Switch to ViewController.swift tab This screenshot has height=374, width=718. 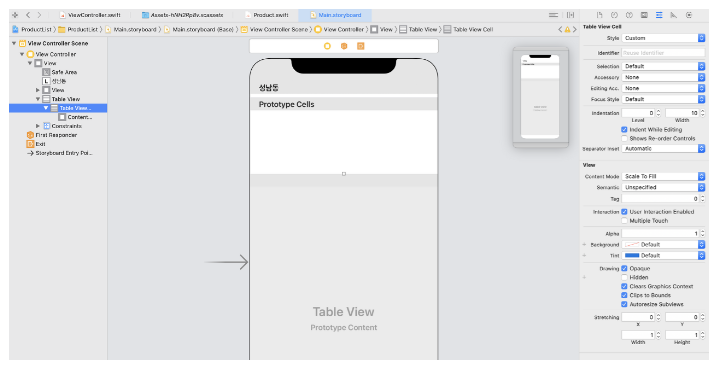[90, 15]
